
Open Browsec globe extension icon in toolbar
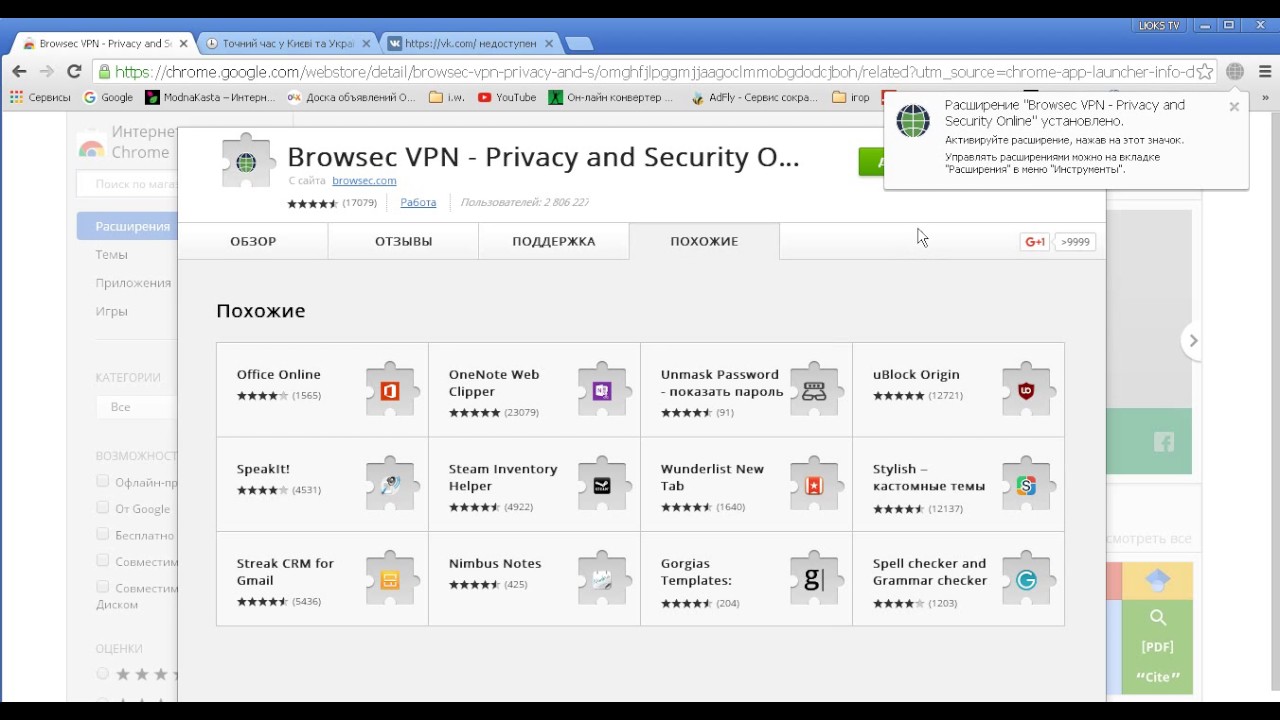(1235, 72)
